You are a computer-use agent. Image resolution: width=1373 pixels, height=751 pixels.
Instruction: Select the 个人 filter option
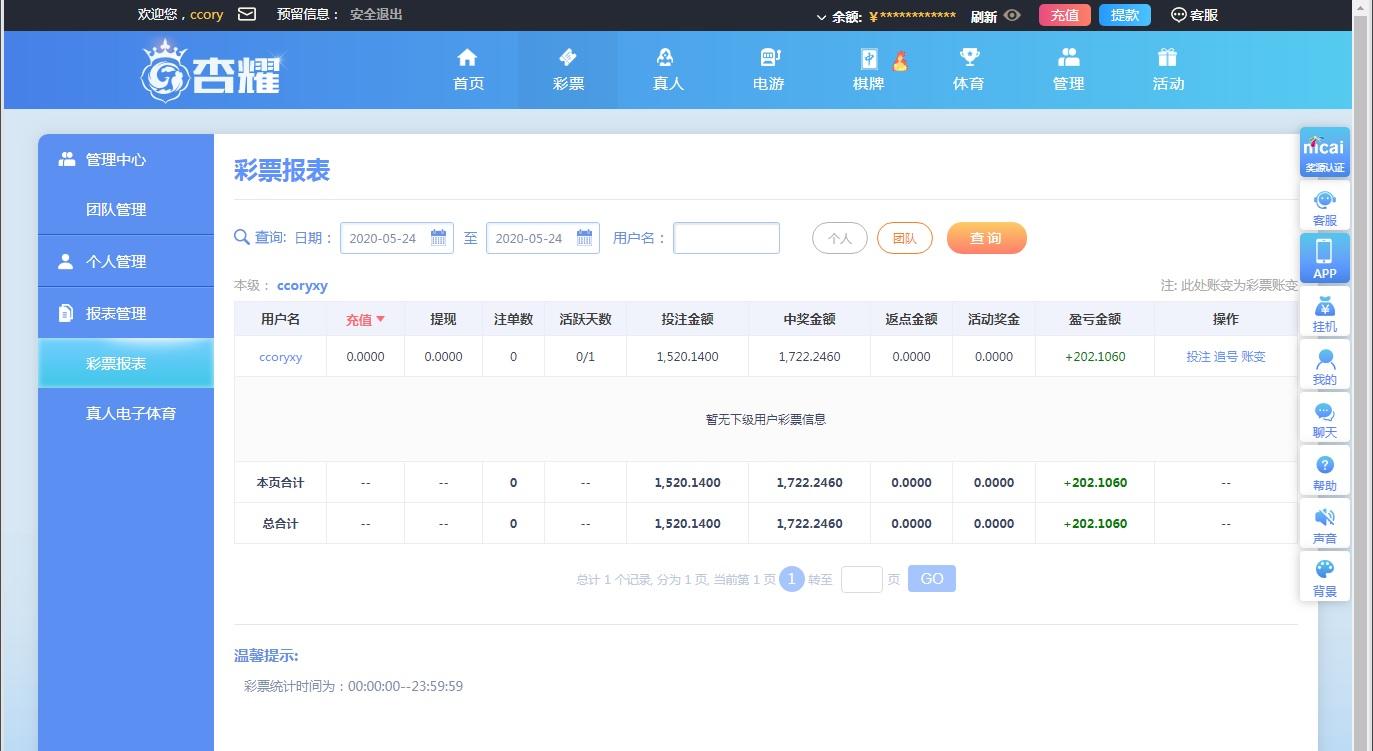(839, 238)
